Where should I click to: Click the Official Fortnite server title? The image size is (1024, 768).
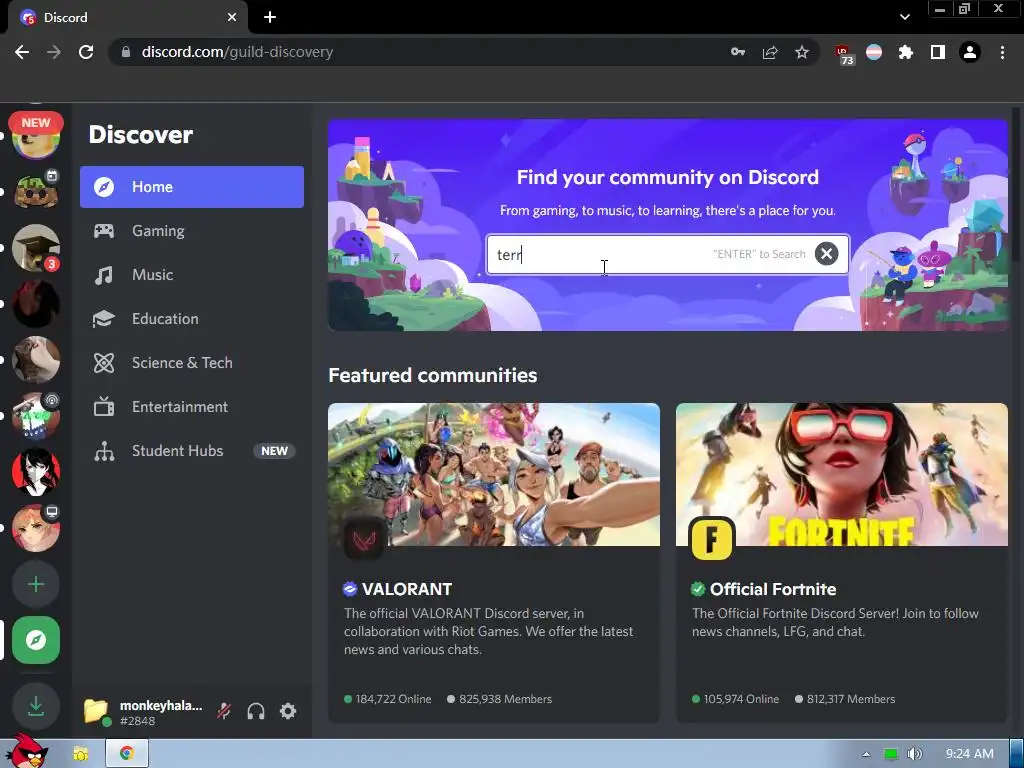click(x=773, y=589)
